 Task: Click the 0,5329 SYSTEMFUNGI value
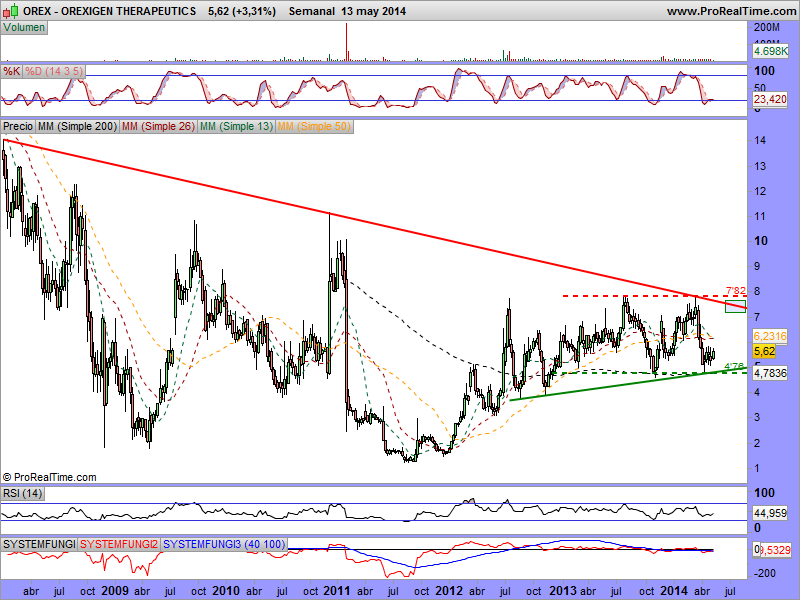tap(772, 550)
